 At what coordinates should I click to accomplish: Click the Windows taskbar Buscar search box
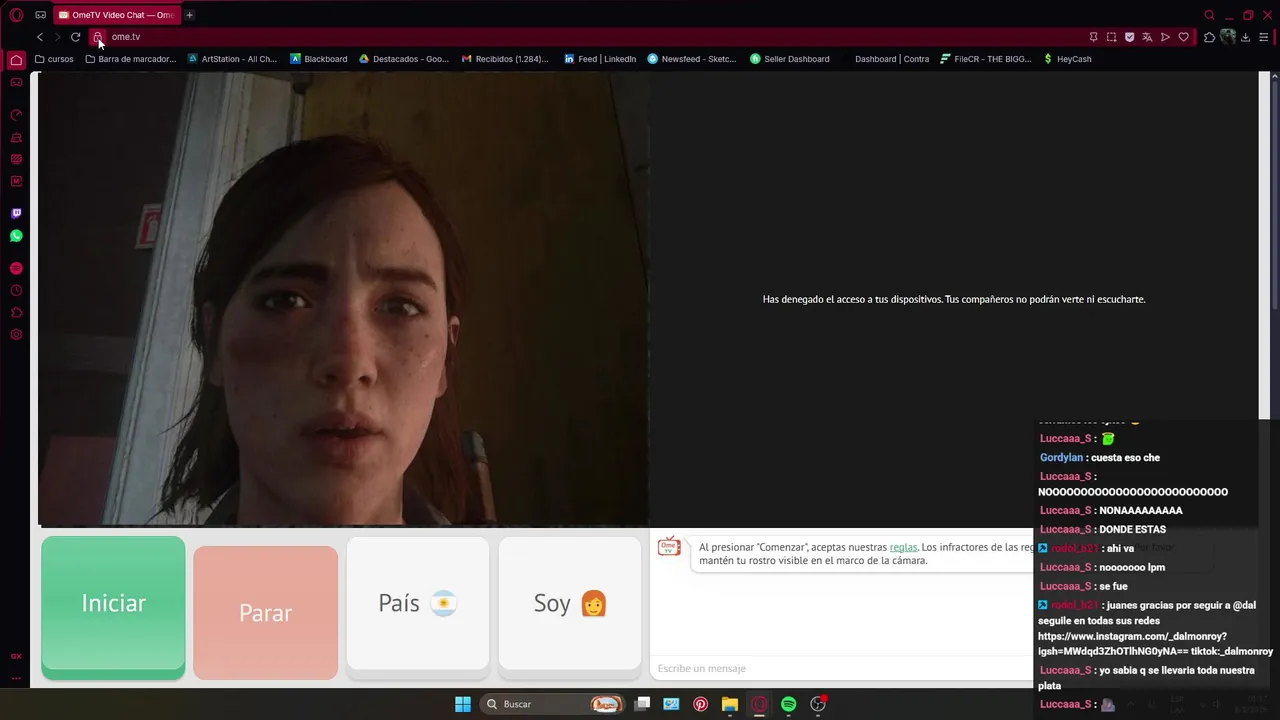coord(550,704)
